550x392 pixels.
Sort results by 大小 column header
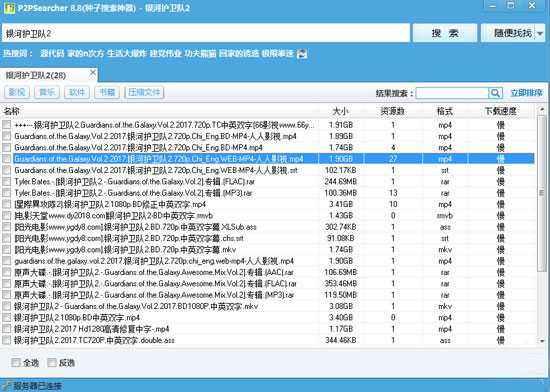(340, 111)
